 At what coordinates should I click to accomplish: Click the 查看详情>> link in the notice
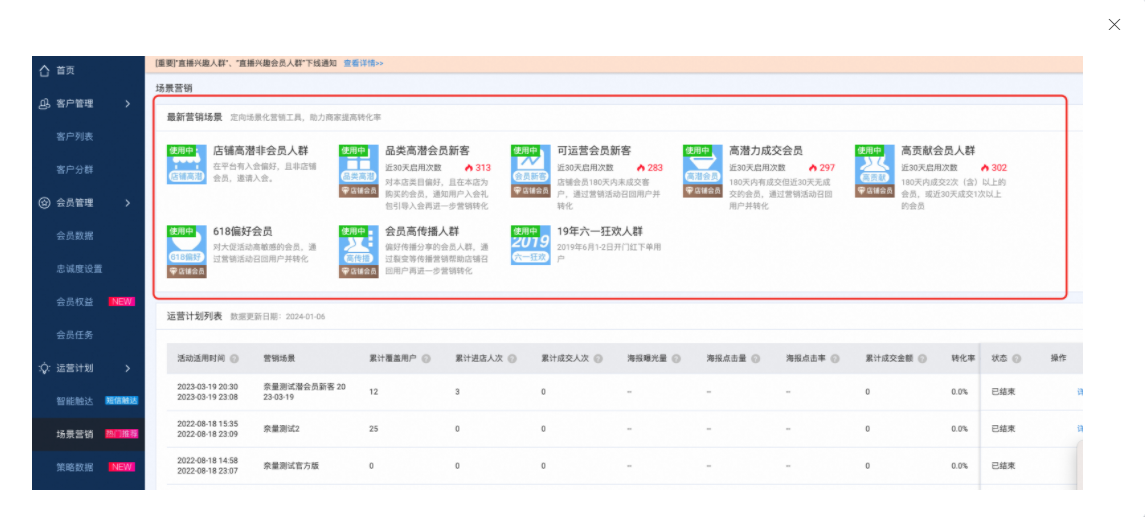point(364,64)
